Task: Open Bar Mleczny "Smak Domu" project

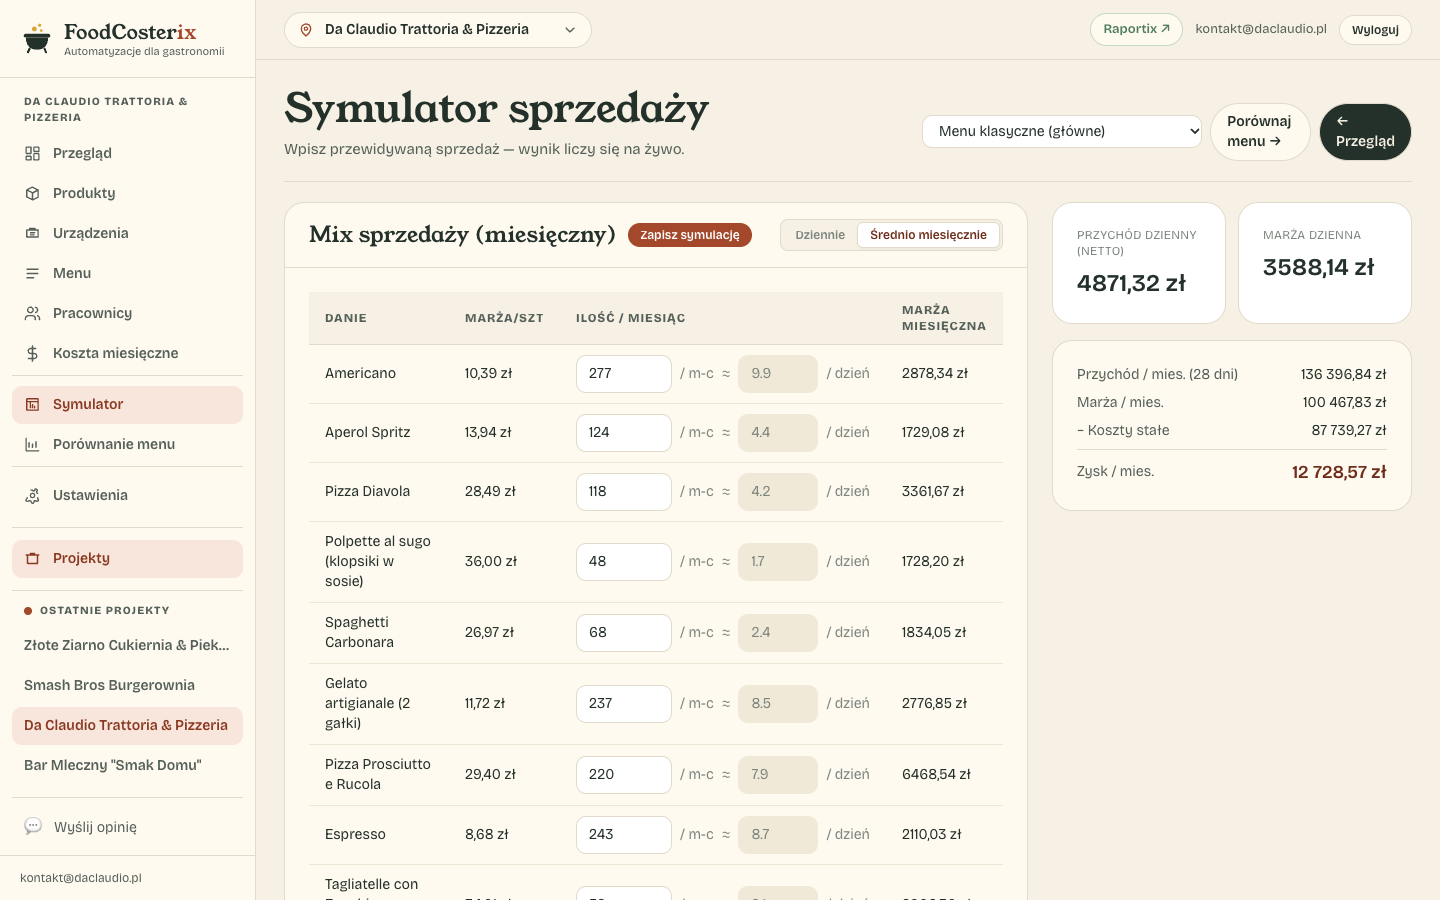Action: pyautogui.click(x=127, y=765)
